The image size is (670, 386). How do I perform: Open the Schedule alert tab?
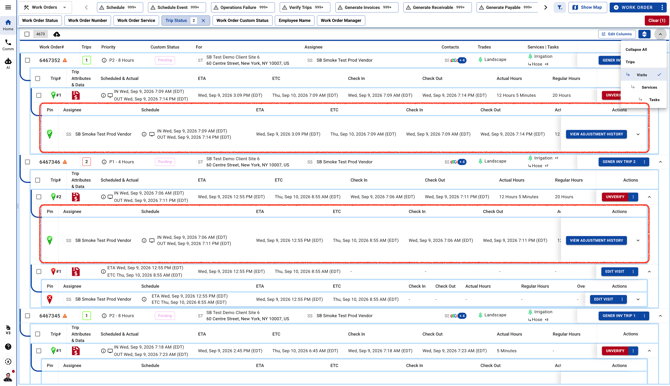[x=120, y=7]
